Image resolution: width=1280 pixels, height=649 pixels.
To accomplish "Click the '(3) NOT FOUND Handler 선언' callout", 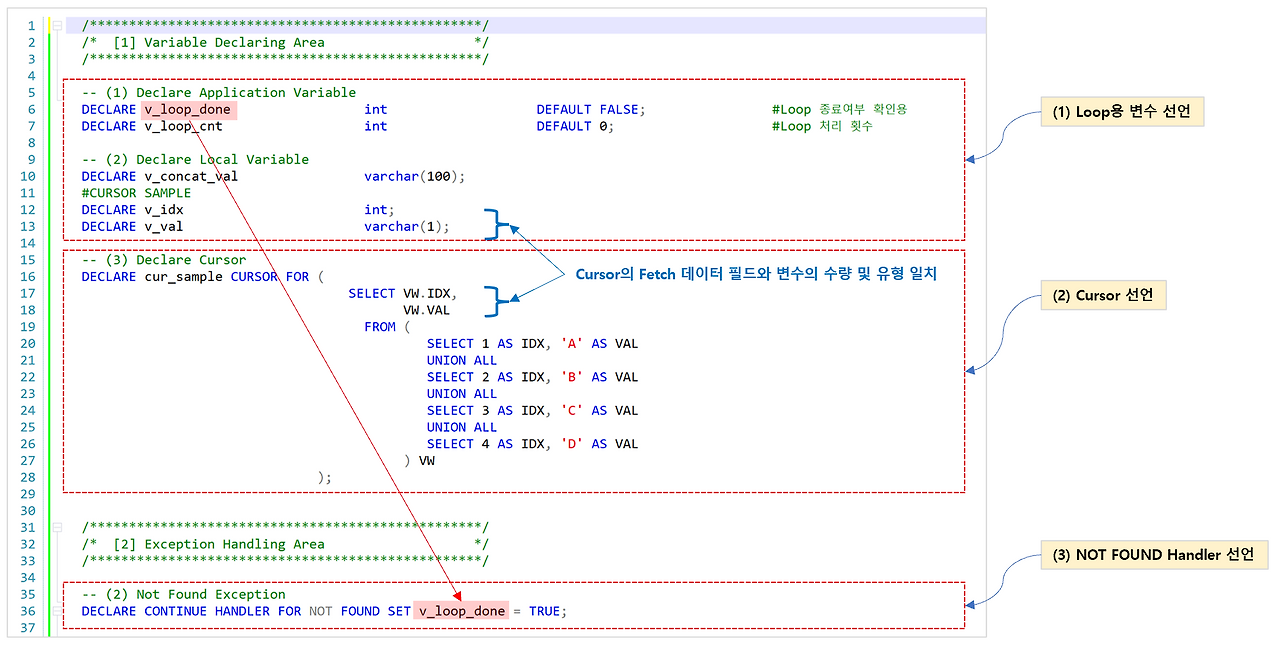I will pos(1154,554).
